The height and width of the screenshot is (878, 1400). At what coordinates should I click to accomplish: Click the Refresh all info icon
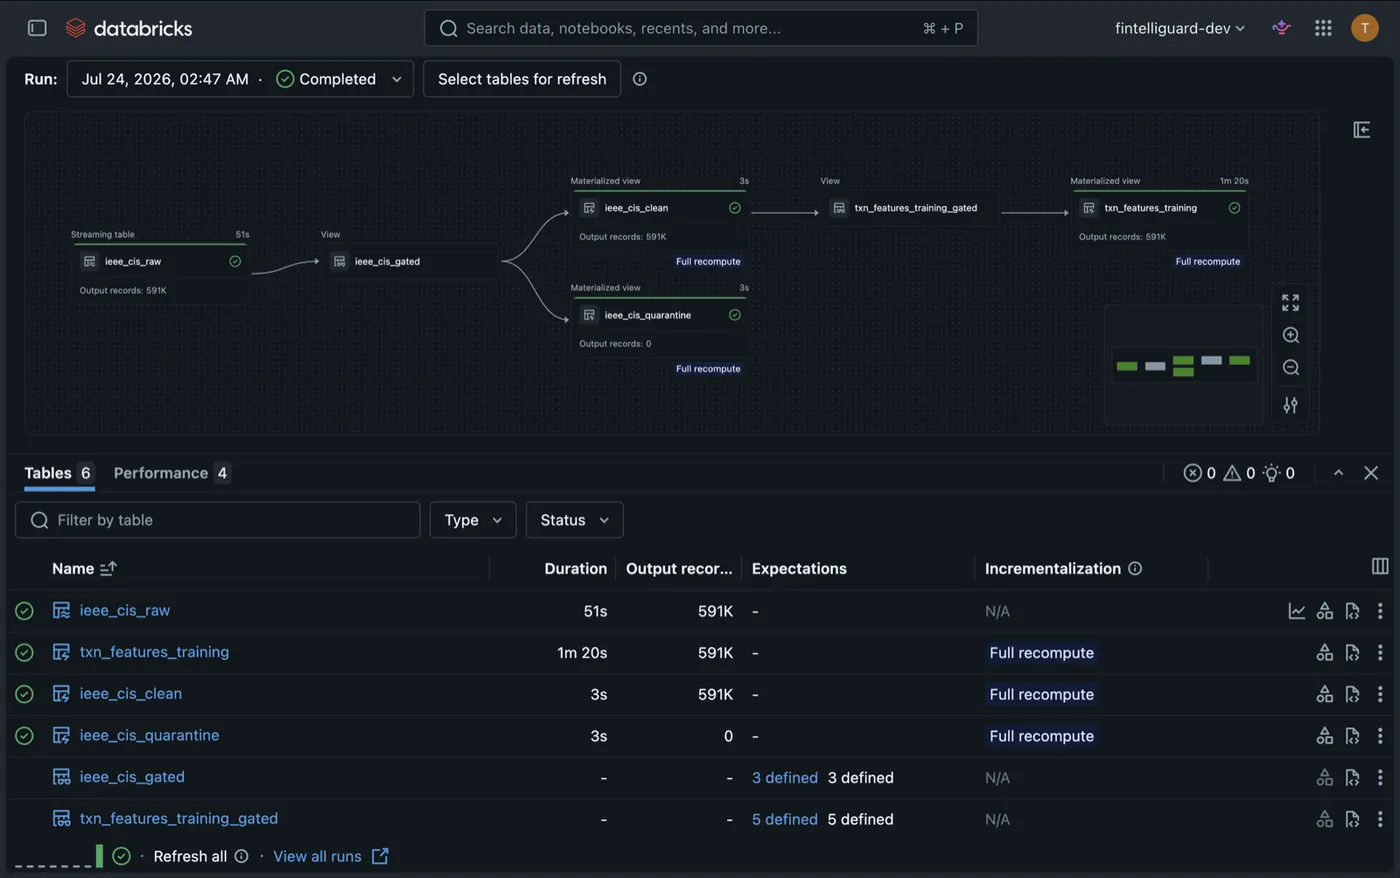241,856
